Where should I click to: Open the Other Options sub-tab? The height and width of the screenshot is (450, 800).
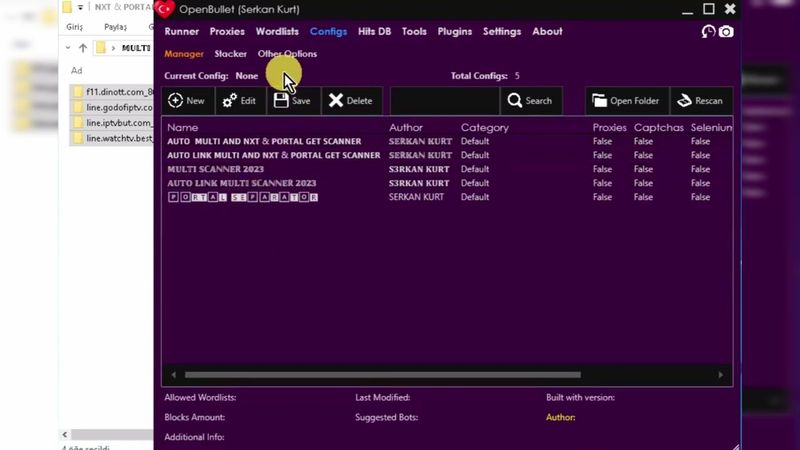coord(287,54)
